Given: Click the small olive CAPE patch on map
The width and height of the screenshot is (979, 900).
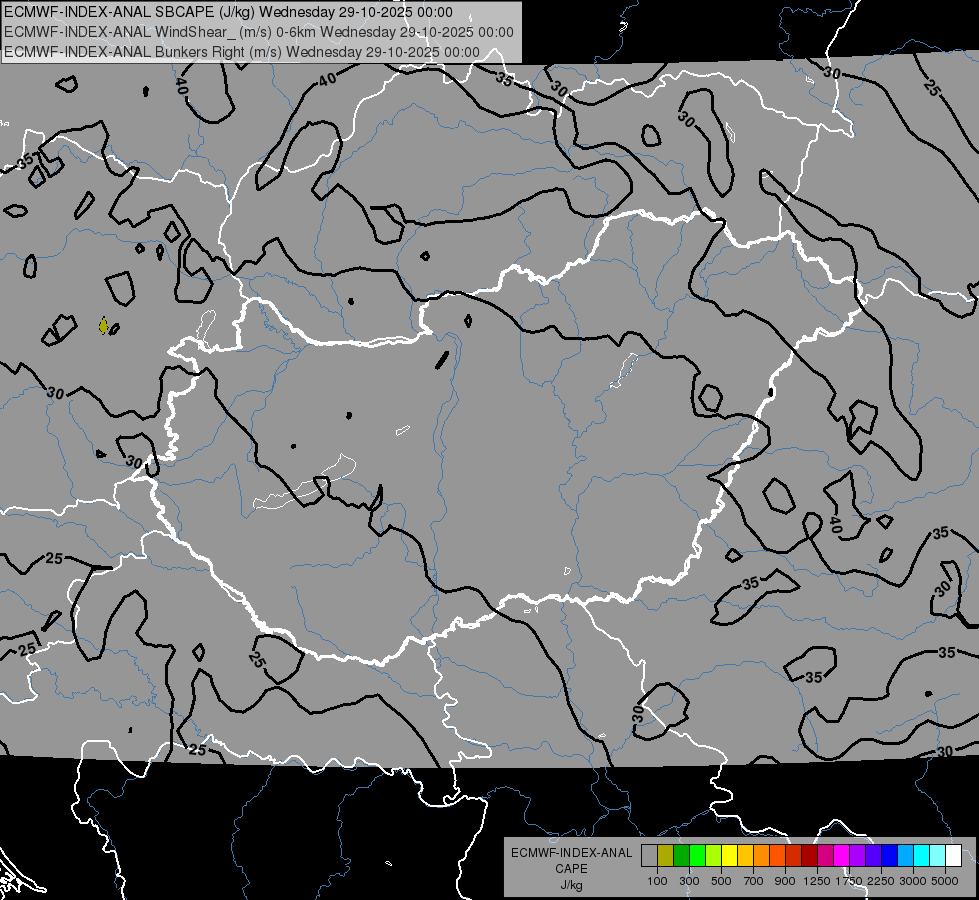Looking at the screenshot, I should pos(103,325).
